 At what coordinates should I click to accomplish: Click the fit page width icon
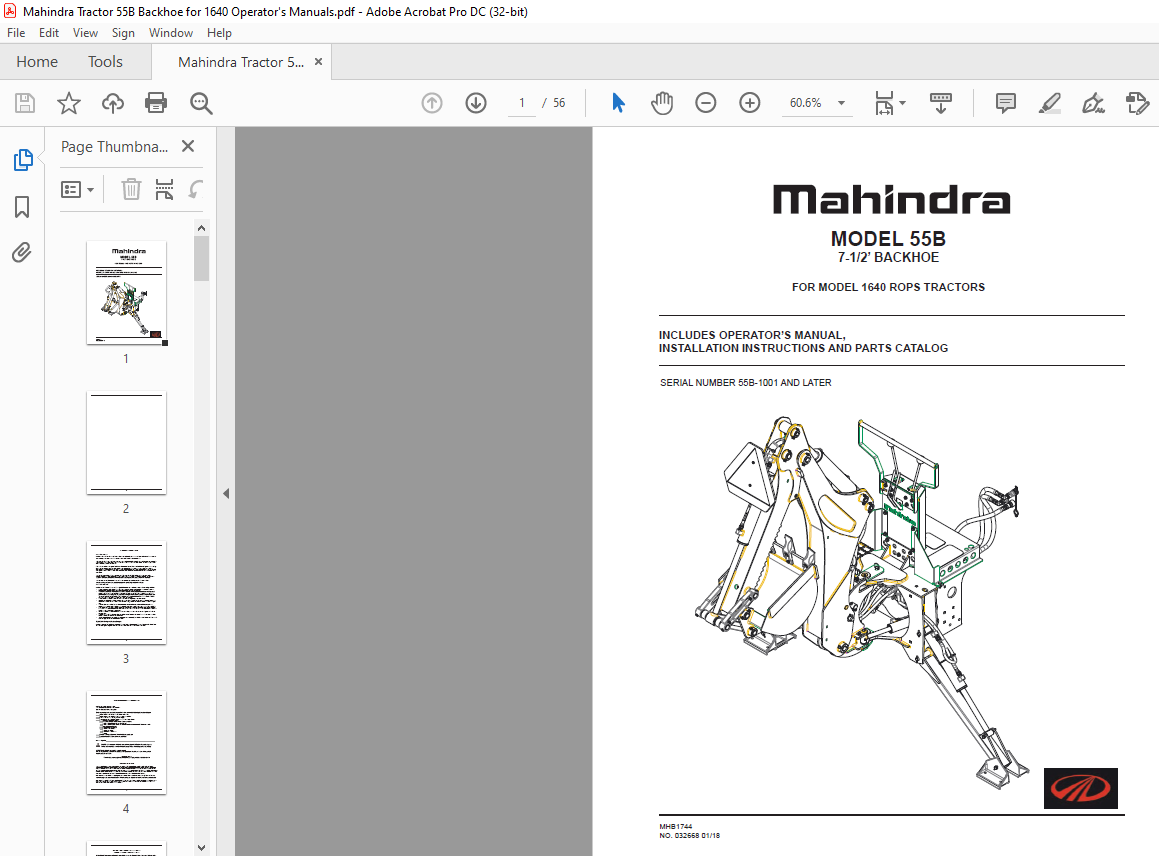pos(884,103)
